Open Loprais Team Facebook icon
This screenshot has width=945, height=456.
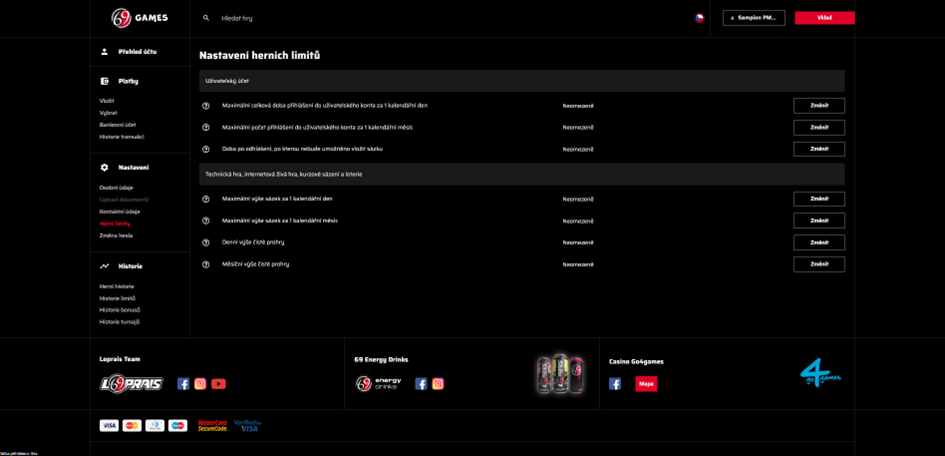(183, 384)
